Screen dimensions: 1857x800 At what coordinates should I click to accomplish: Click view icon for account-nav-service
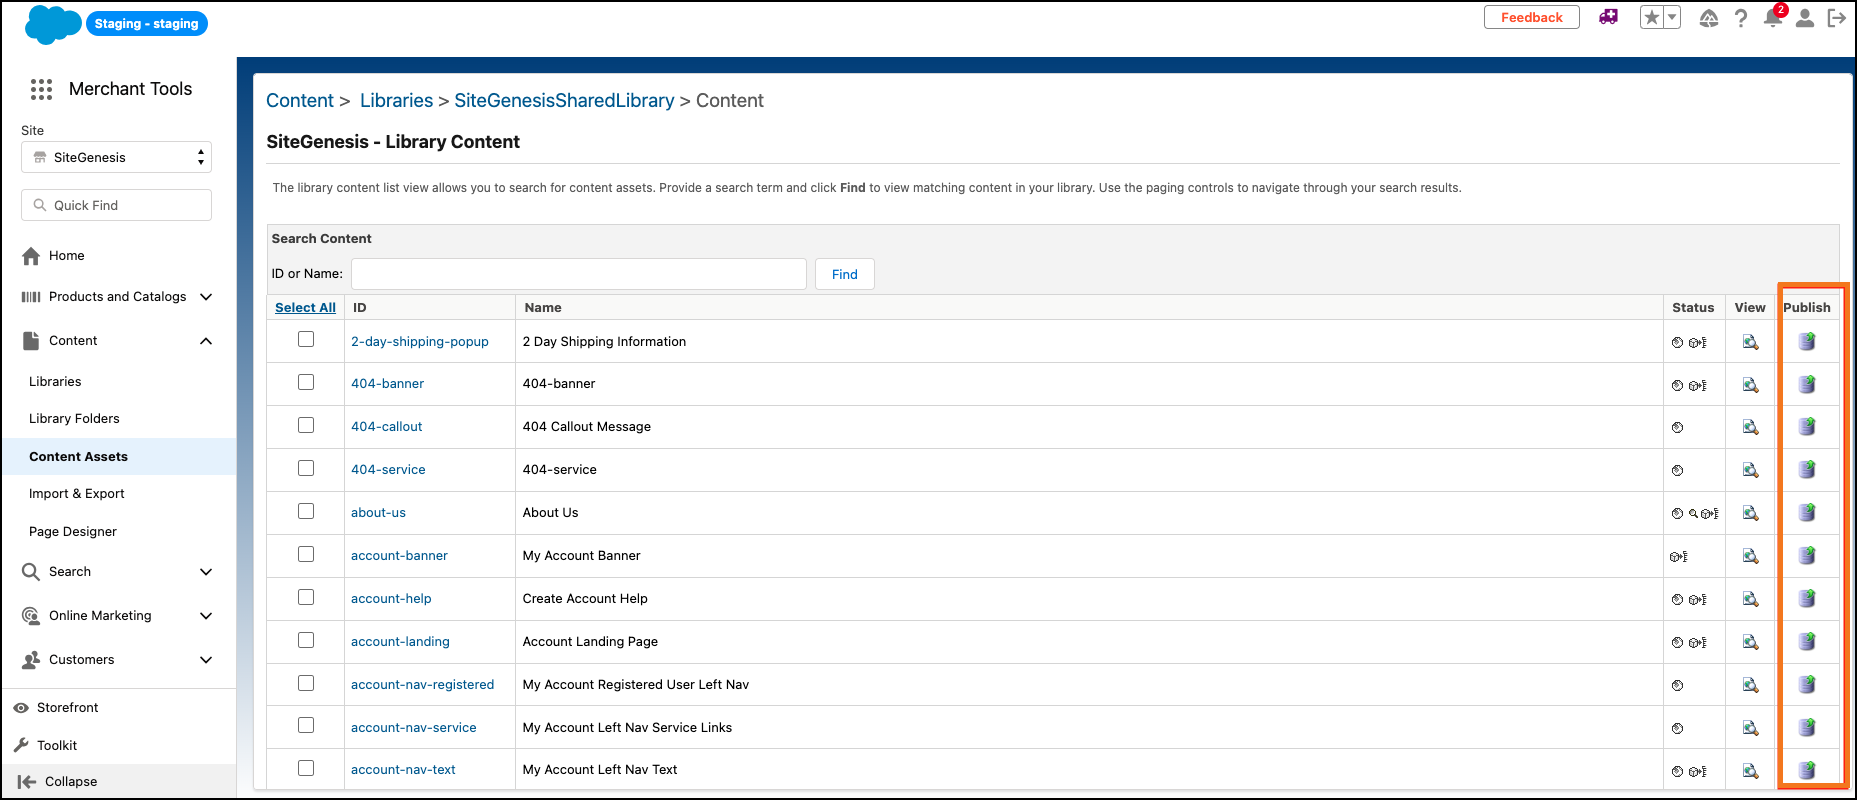pyautogui.click(x=1750, y=728)
